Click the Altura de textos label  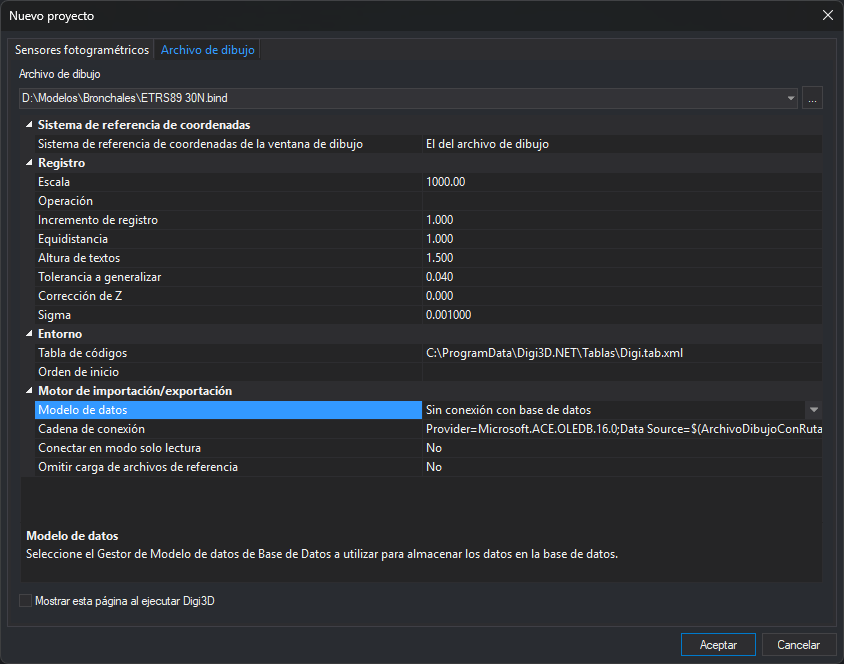79,258
